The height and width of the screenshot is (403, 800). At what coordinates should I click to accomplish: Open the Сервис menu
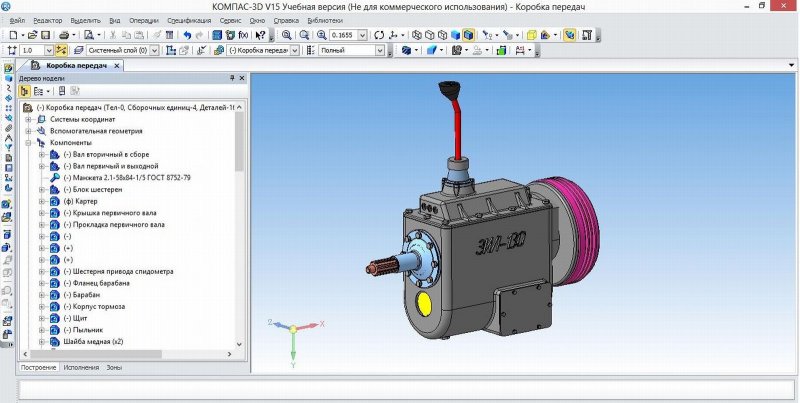[230, 21]
